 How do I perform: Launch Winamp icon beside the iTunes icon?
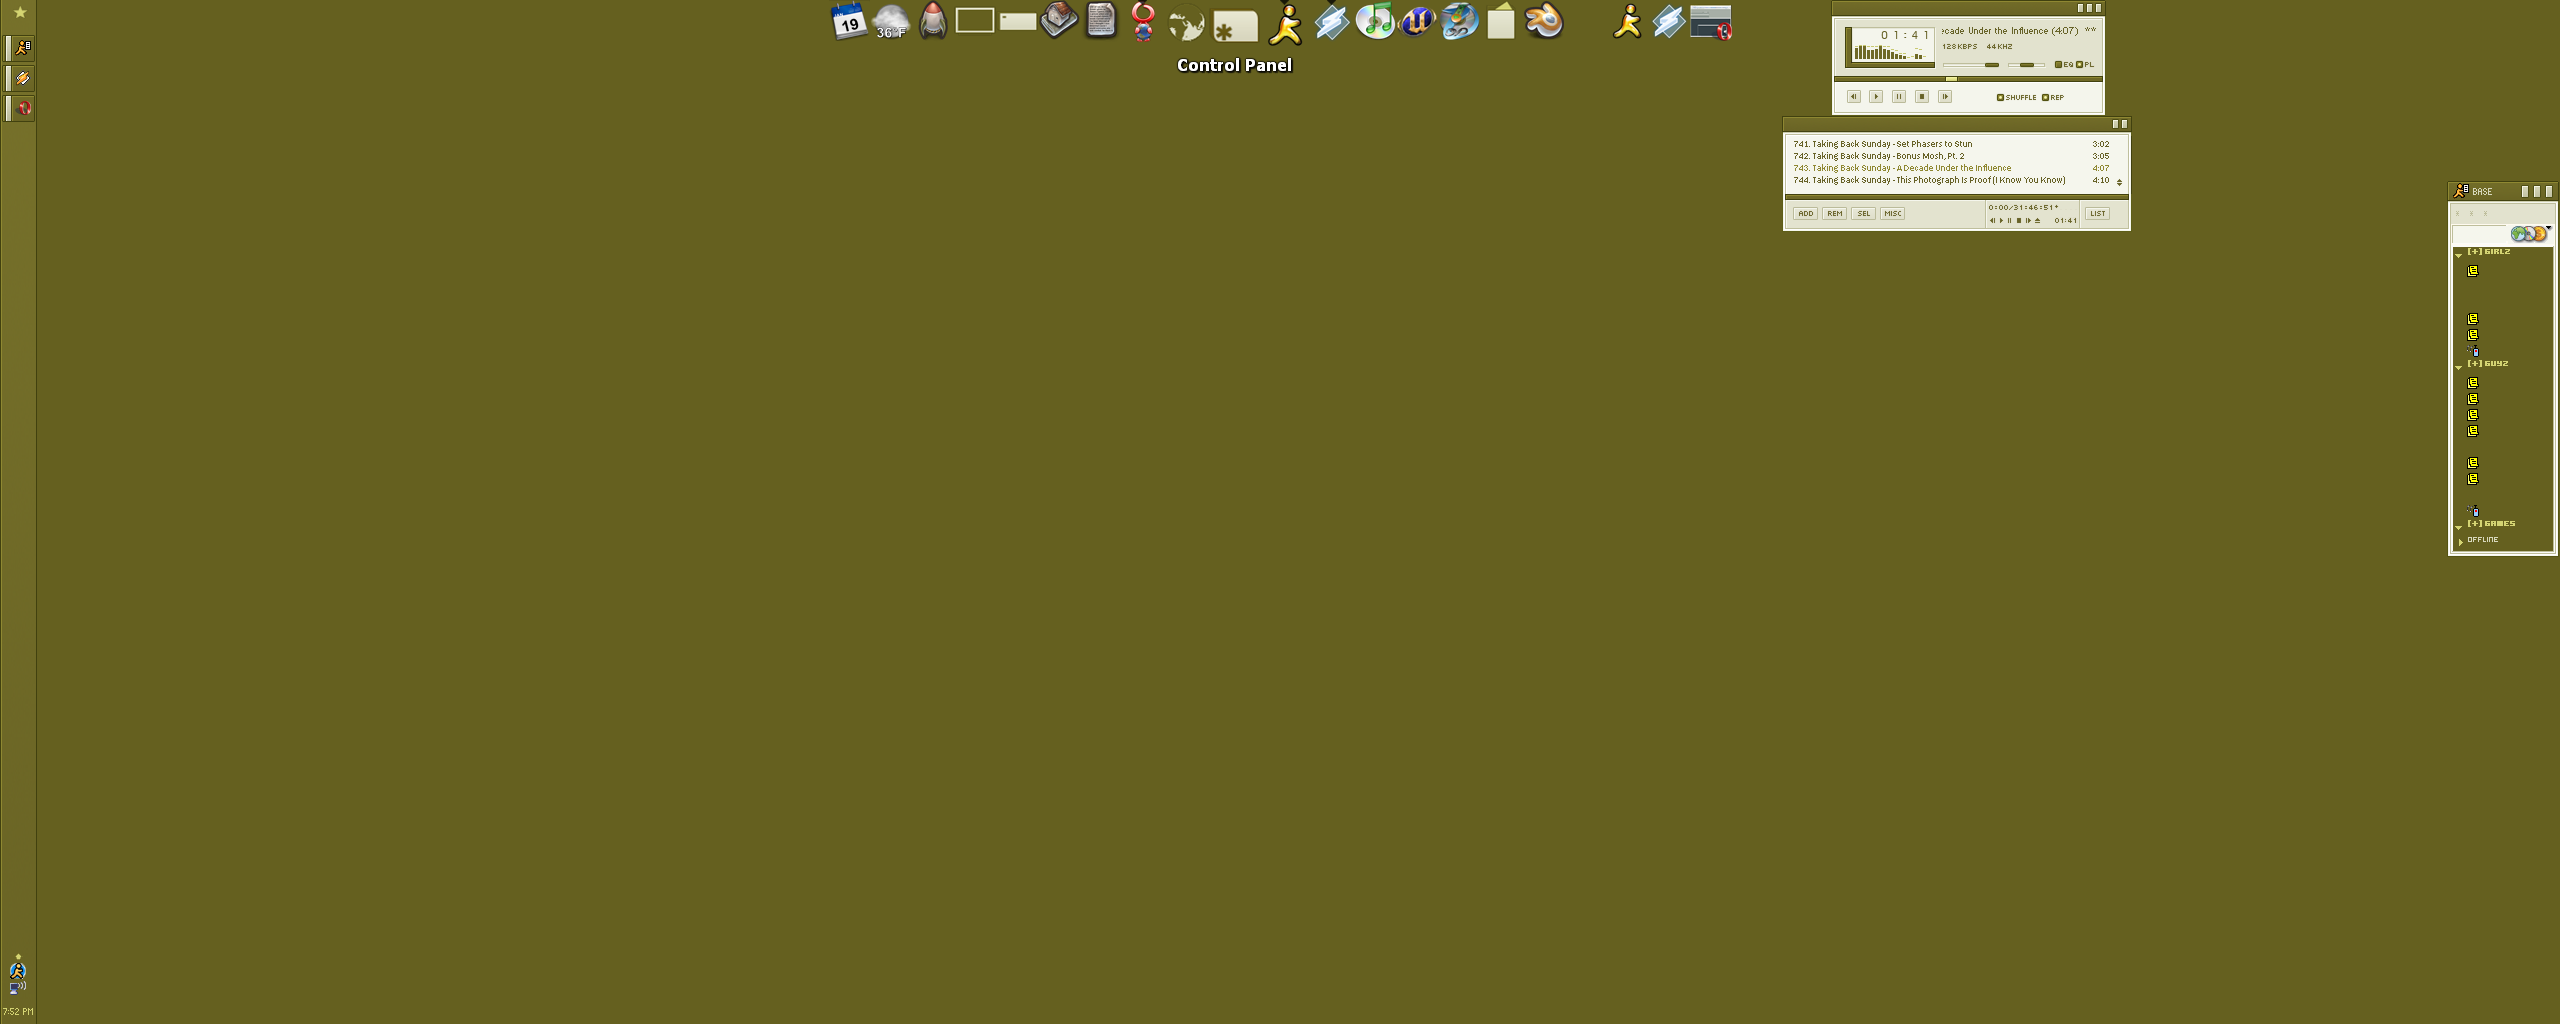(1332, 21)
